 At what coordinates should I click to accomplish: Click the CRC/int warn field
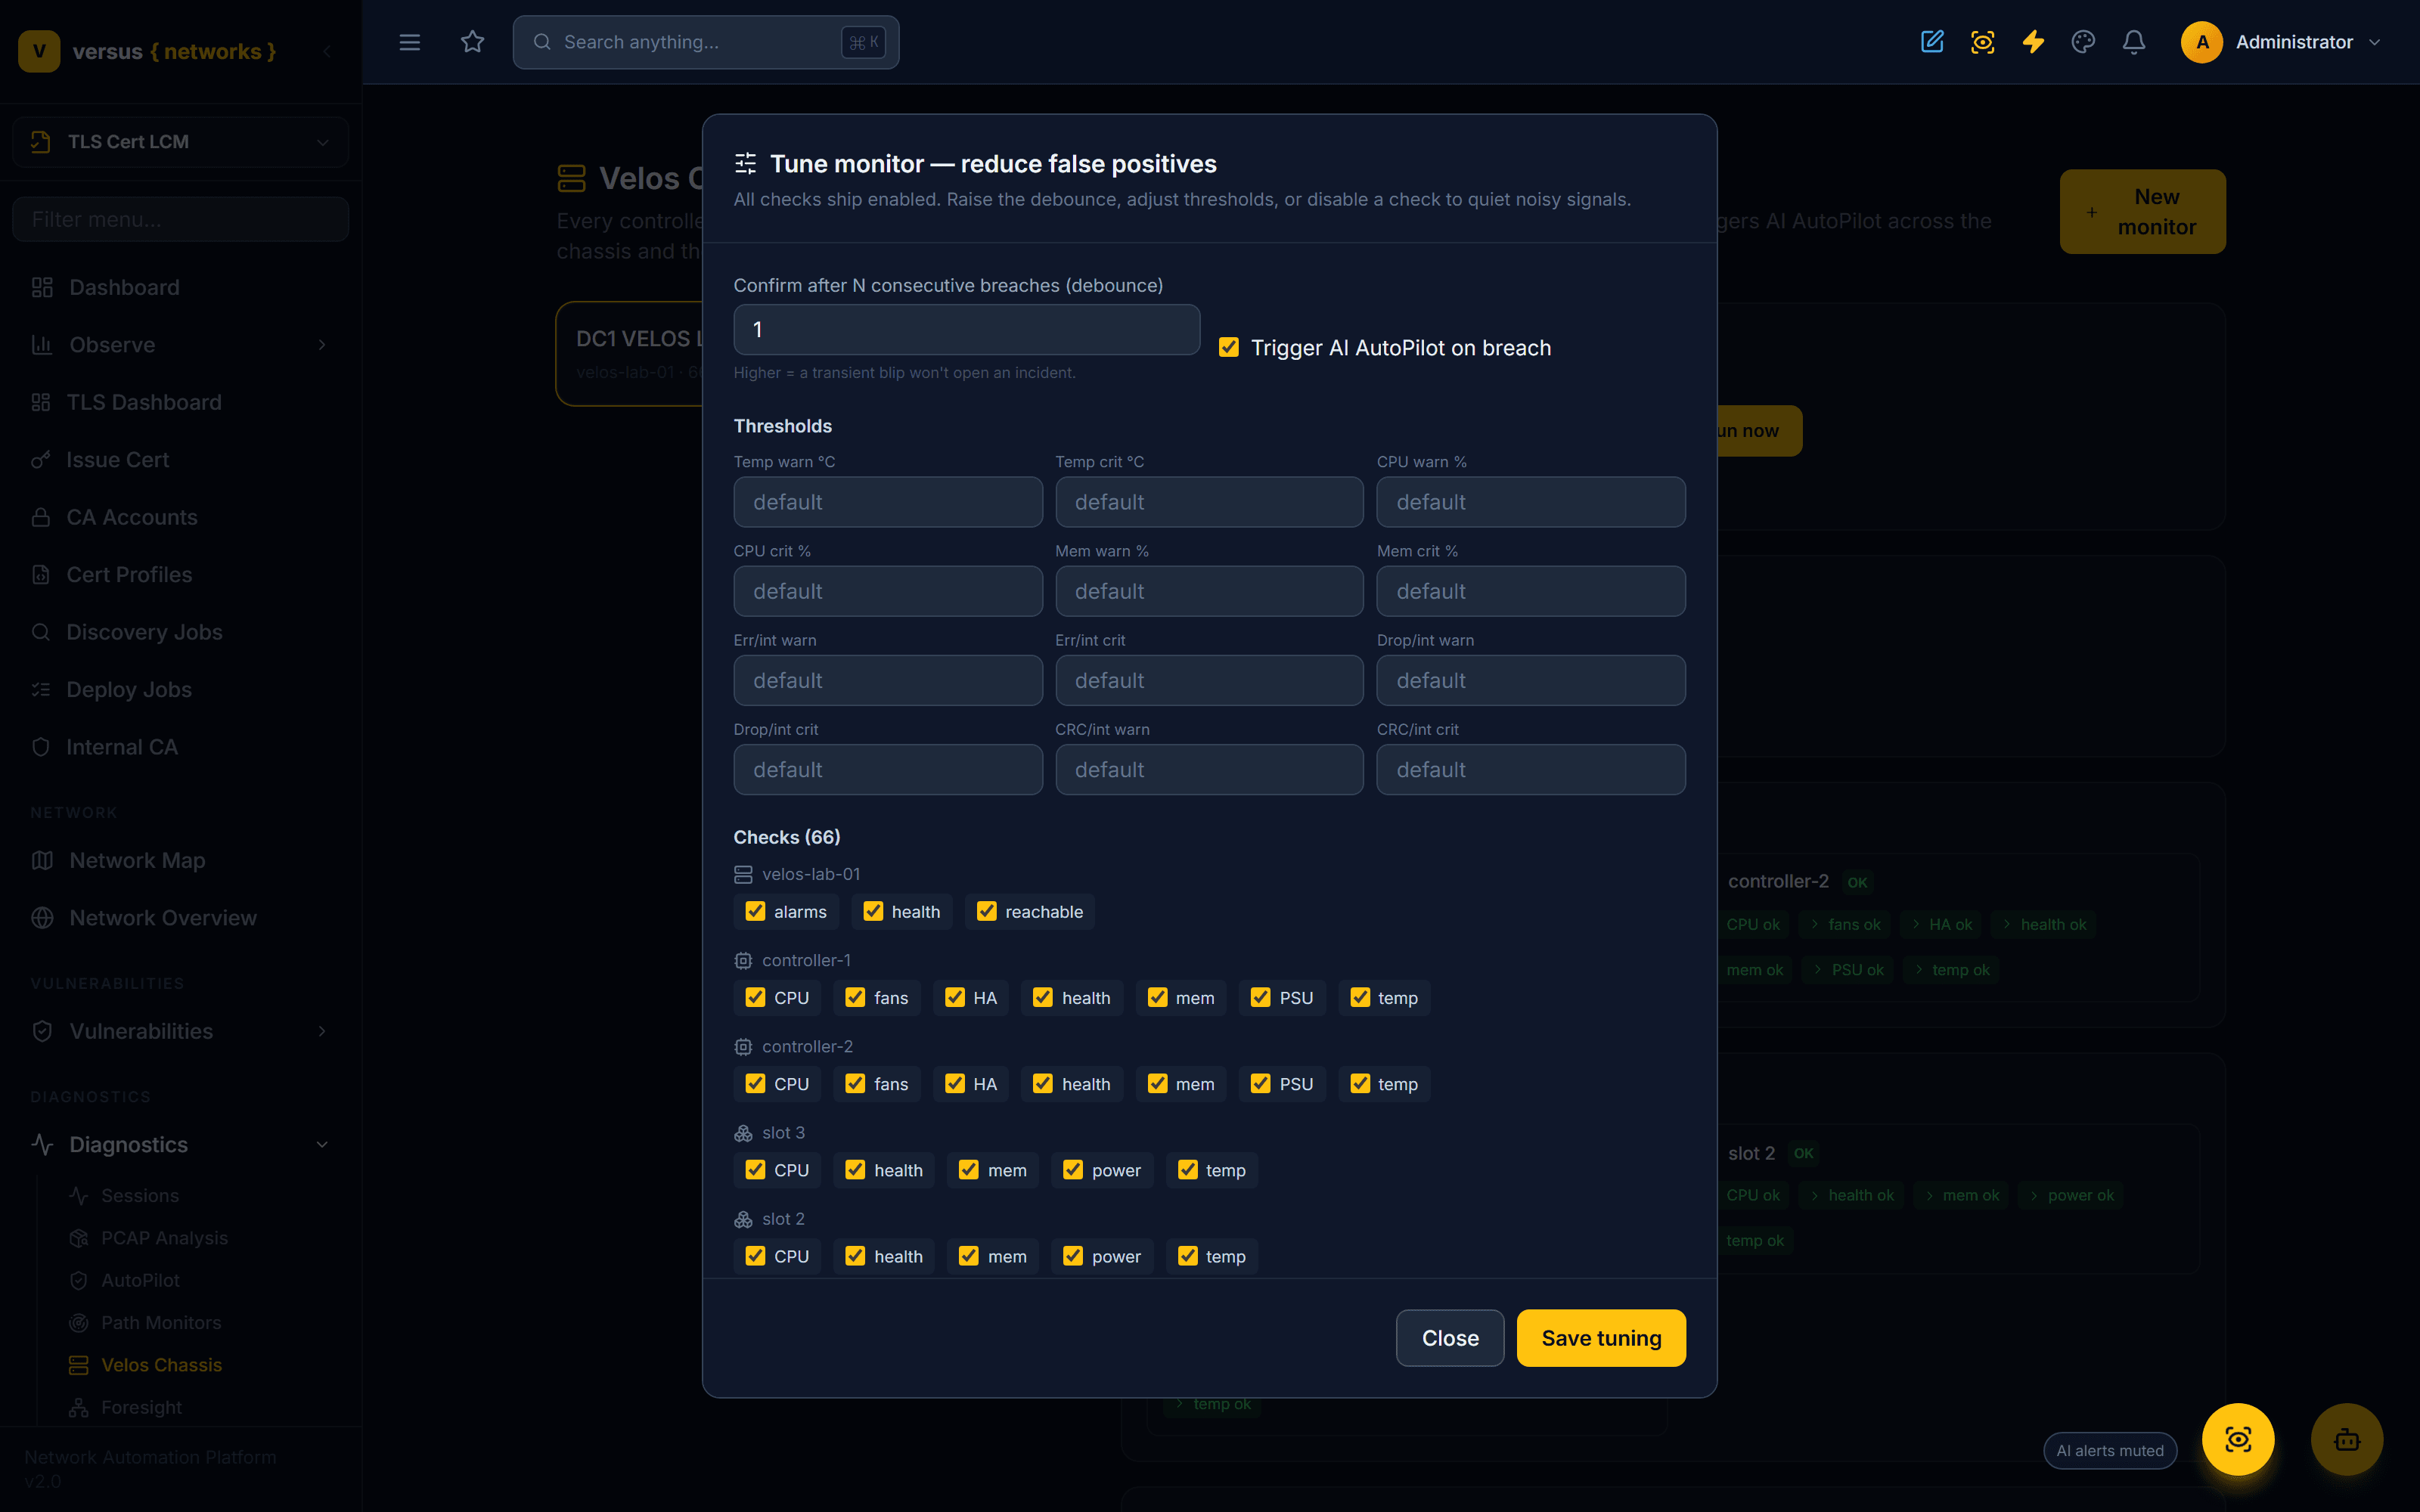(x=1209, y=769)
